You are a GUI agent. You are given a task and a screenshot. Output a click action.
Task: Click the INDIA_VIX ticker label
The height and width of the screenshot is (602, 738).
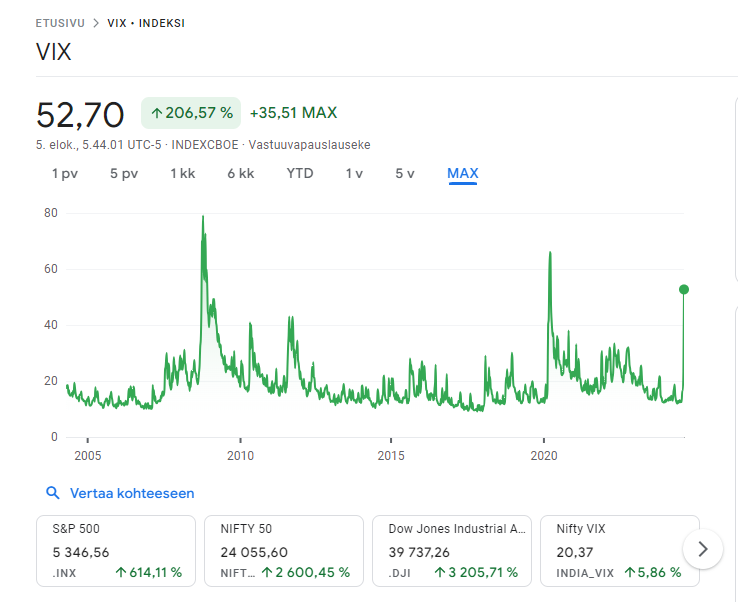(x=585, y=573)
